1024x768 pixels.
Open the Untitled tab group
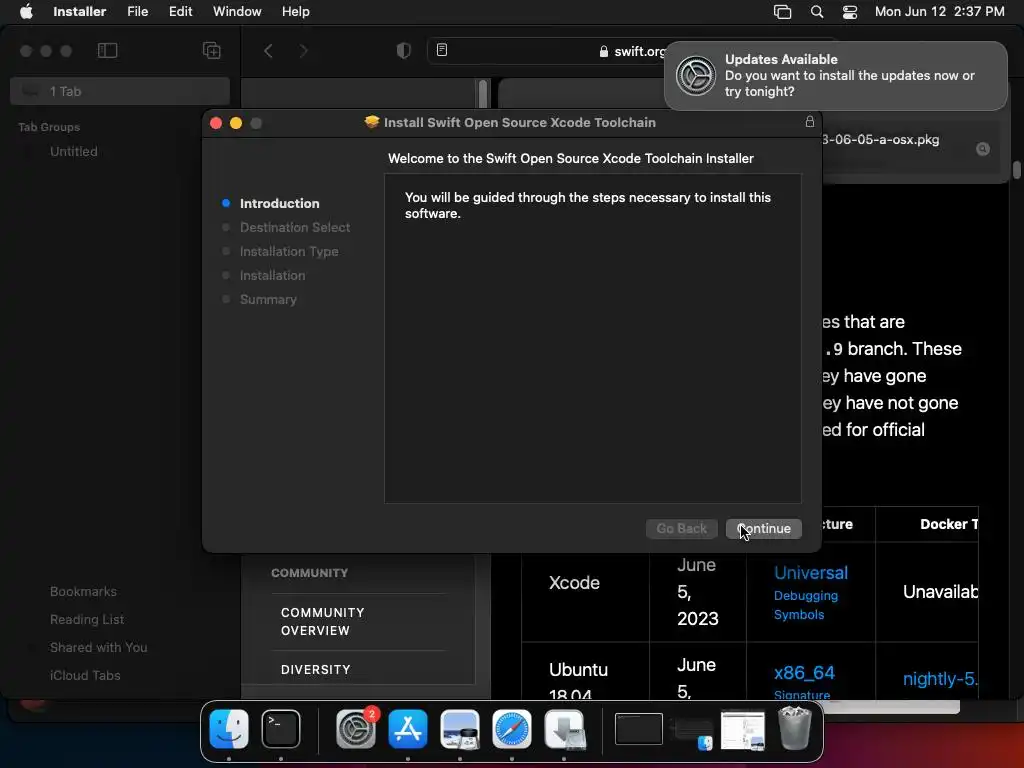coord(73,152)
